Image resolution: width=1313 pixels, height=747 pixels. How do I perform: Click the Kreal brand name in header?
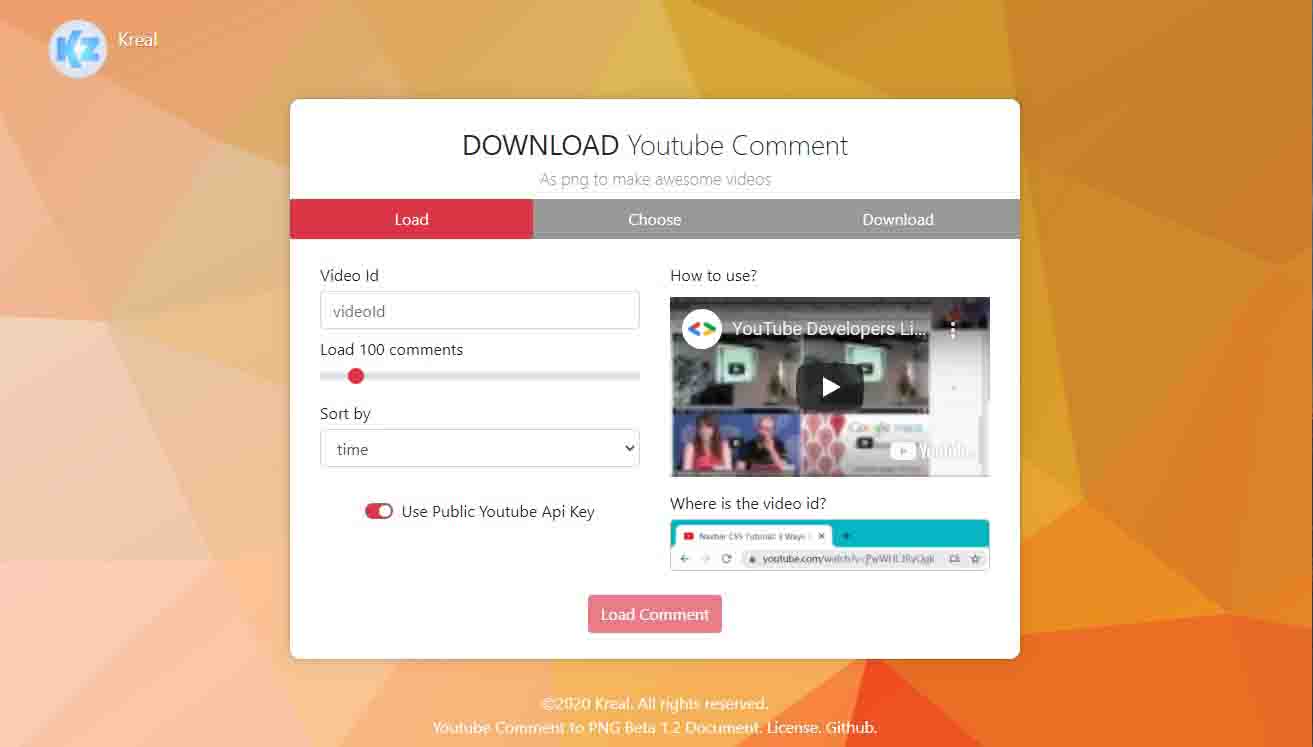click(x=137, y=40)
